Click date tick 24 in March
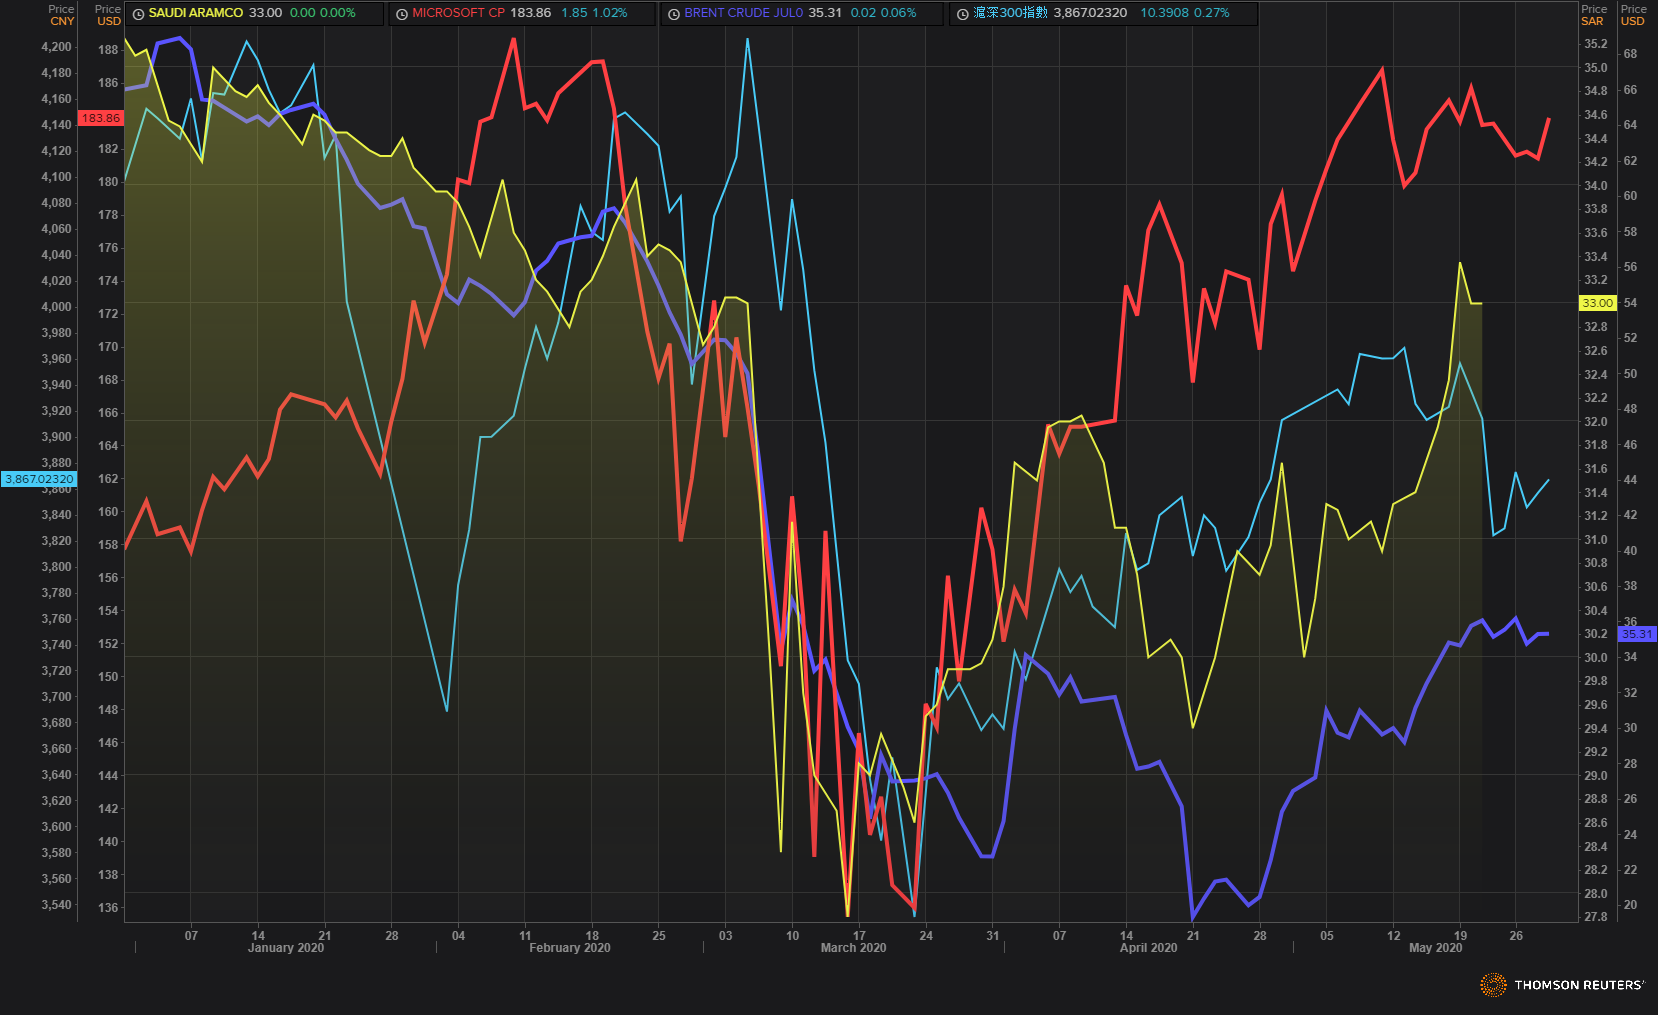The image size is (1658, 1015). click(926, 936)
